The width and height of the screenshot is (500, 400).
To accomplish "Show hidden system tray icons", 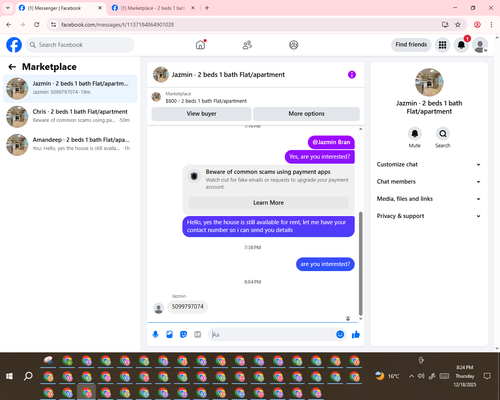I will [411, 376].
